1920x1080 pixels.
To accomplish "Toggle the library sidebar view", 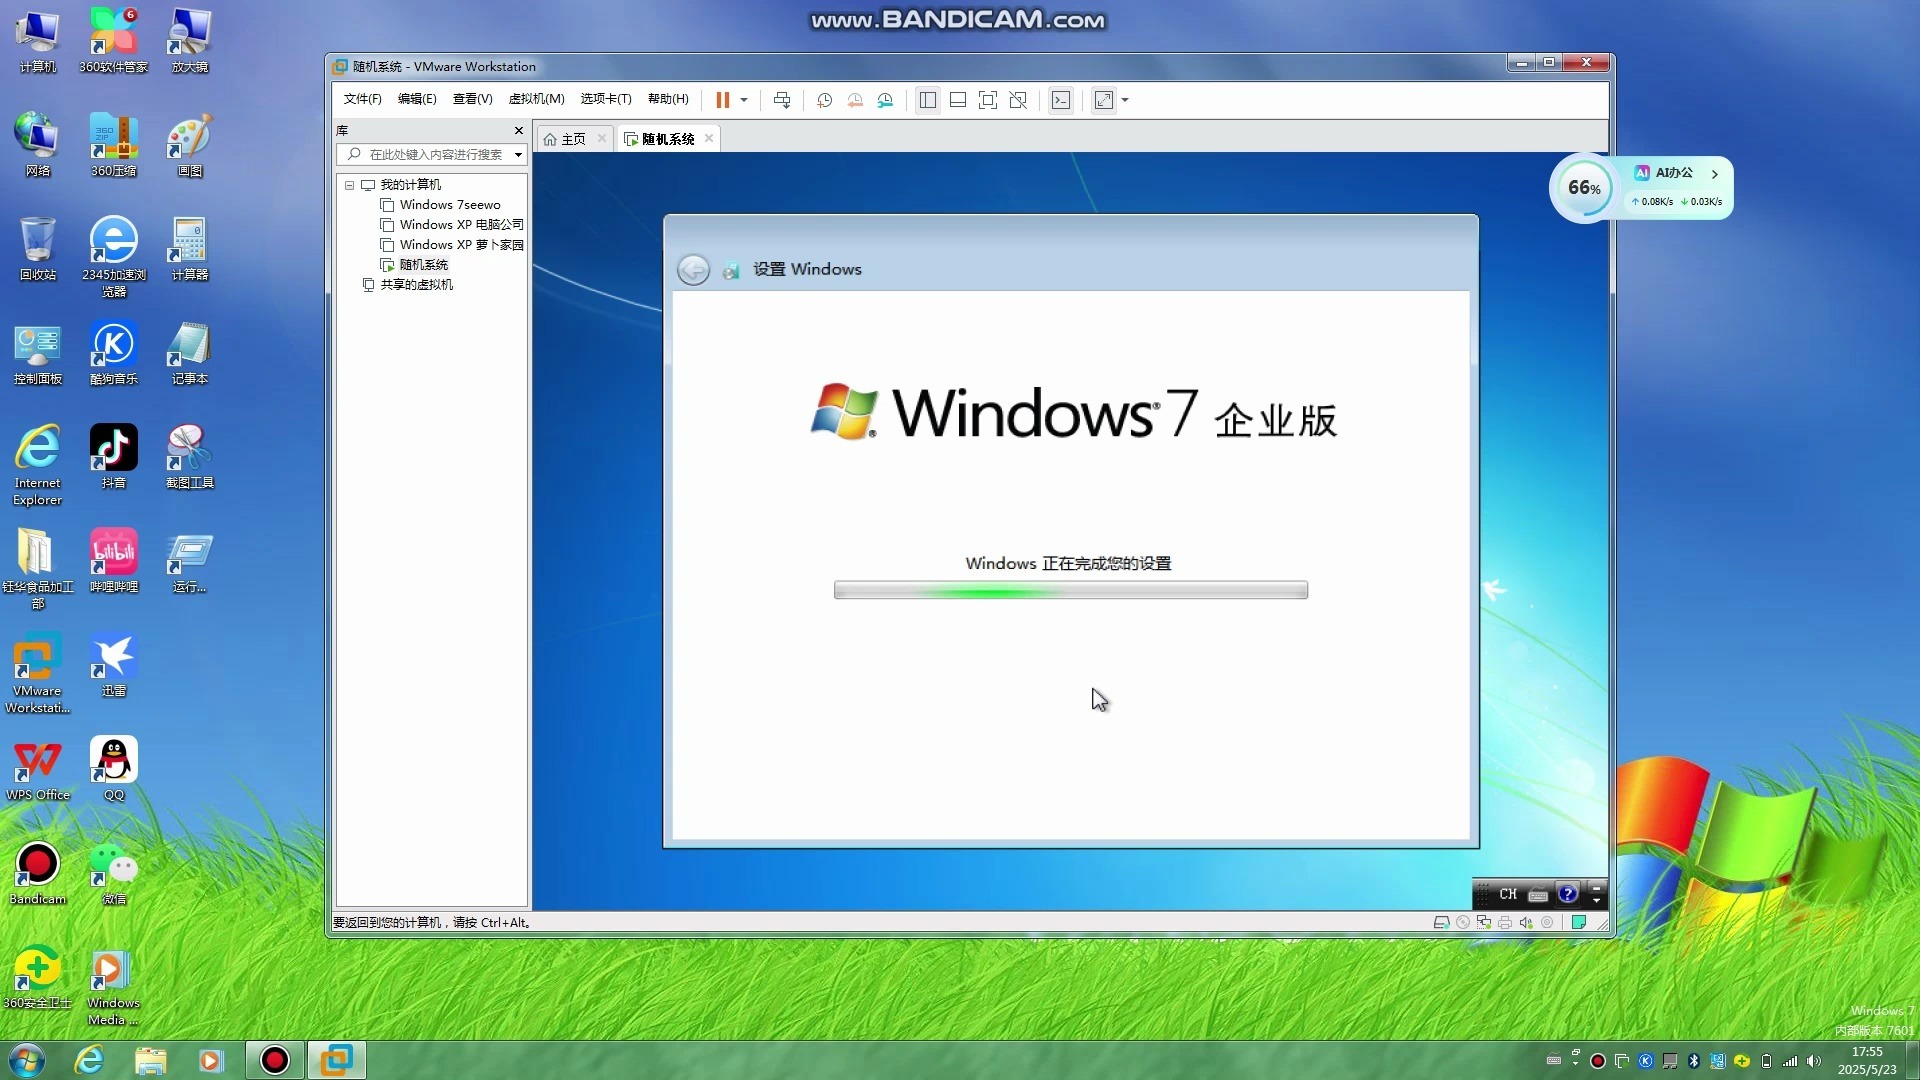I will tap(928, 100).
